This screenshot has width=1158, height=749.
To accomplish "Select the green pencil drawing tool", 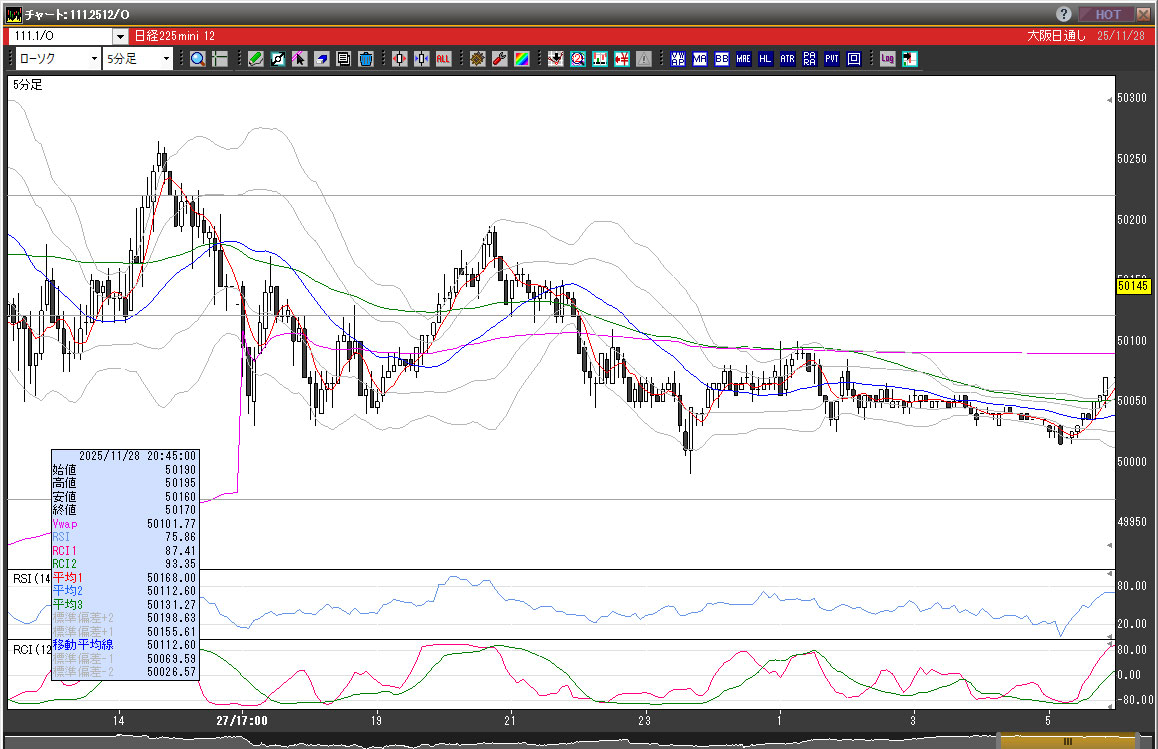I will tap(256, 59).
